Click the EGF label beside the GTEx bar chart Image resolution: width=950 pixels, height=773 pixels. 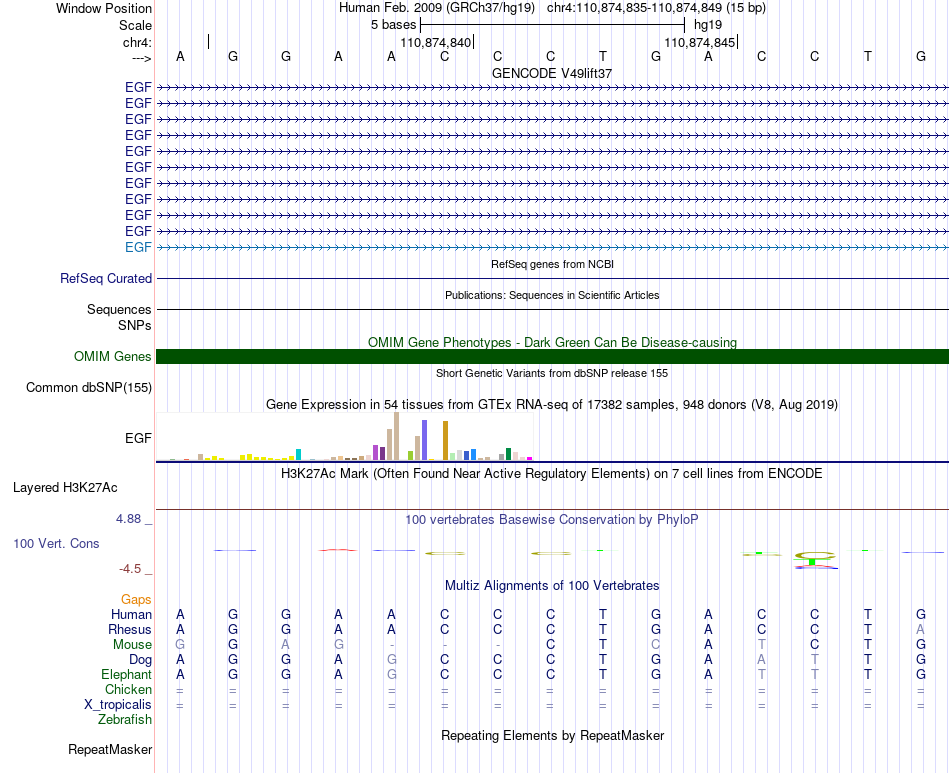(138, 438)
